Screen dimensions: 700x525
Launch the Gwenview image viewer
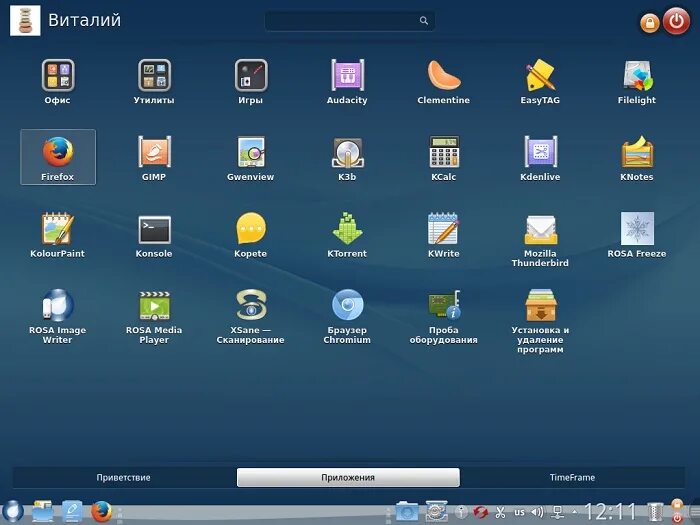click(x=250, y=158)
